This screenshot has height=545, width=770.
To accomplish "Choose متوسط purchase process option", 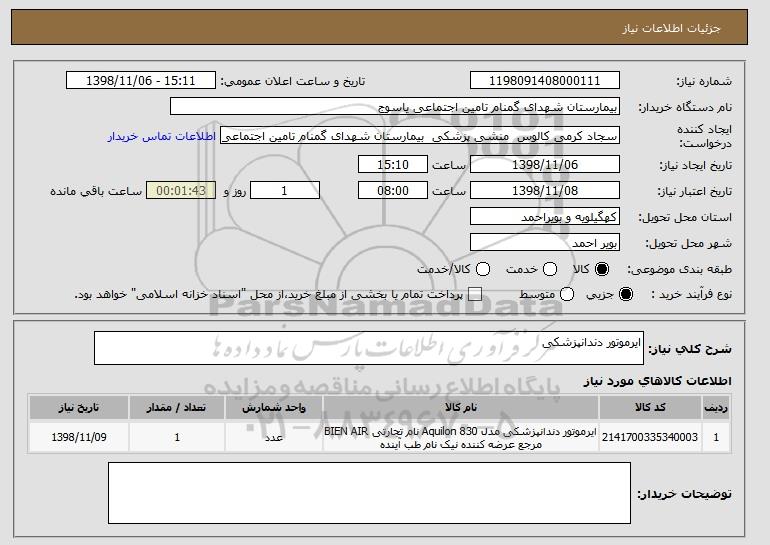I will tap(567, 294).
